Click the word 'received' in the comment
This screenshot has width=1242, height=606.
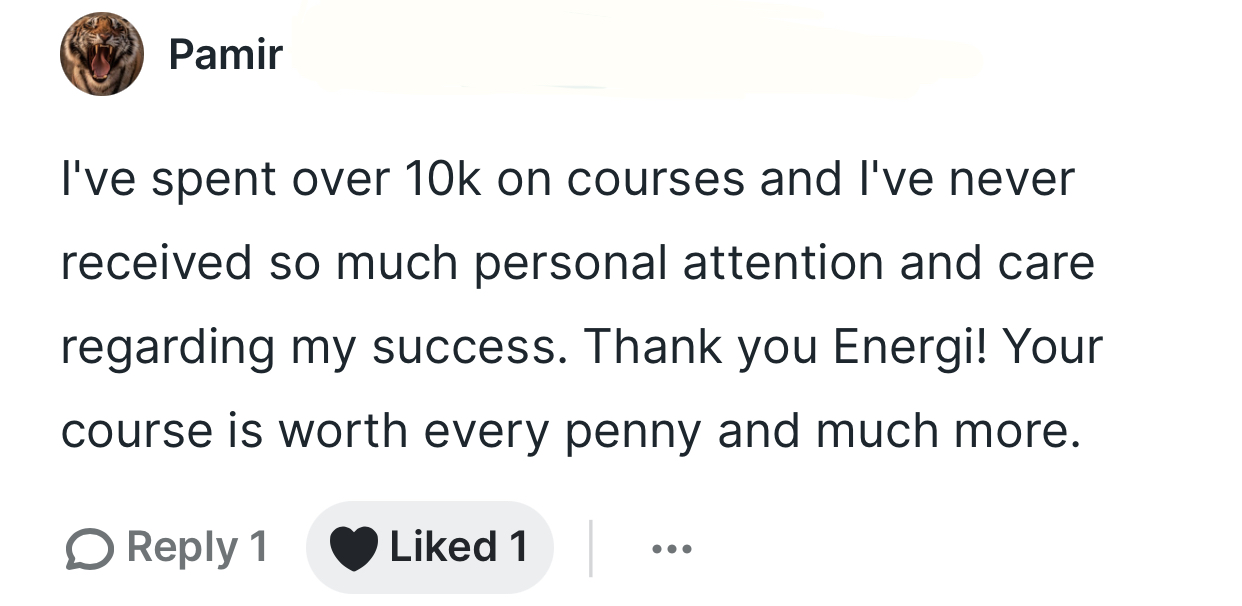coord(156,262)
